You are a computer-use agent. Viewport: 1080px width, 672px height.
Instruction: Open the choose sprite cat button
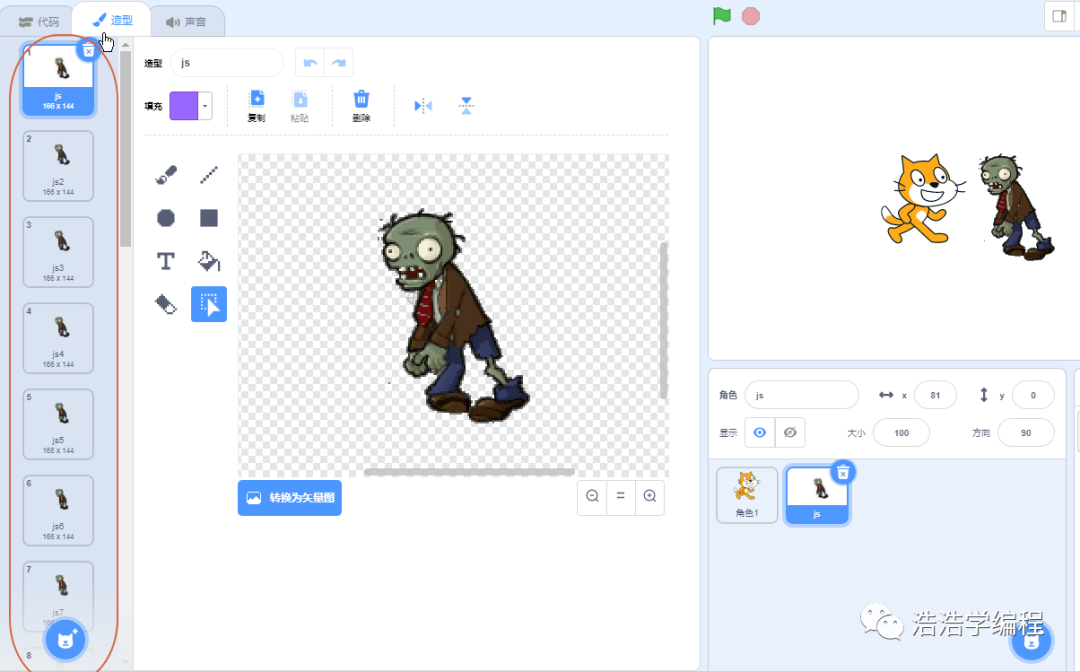tap(1031, 640)
